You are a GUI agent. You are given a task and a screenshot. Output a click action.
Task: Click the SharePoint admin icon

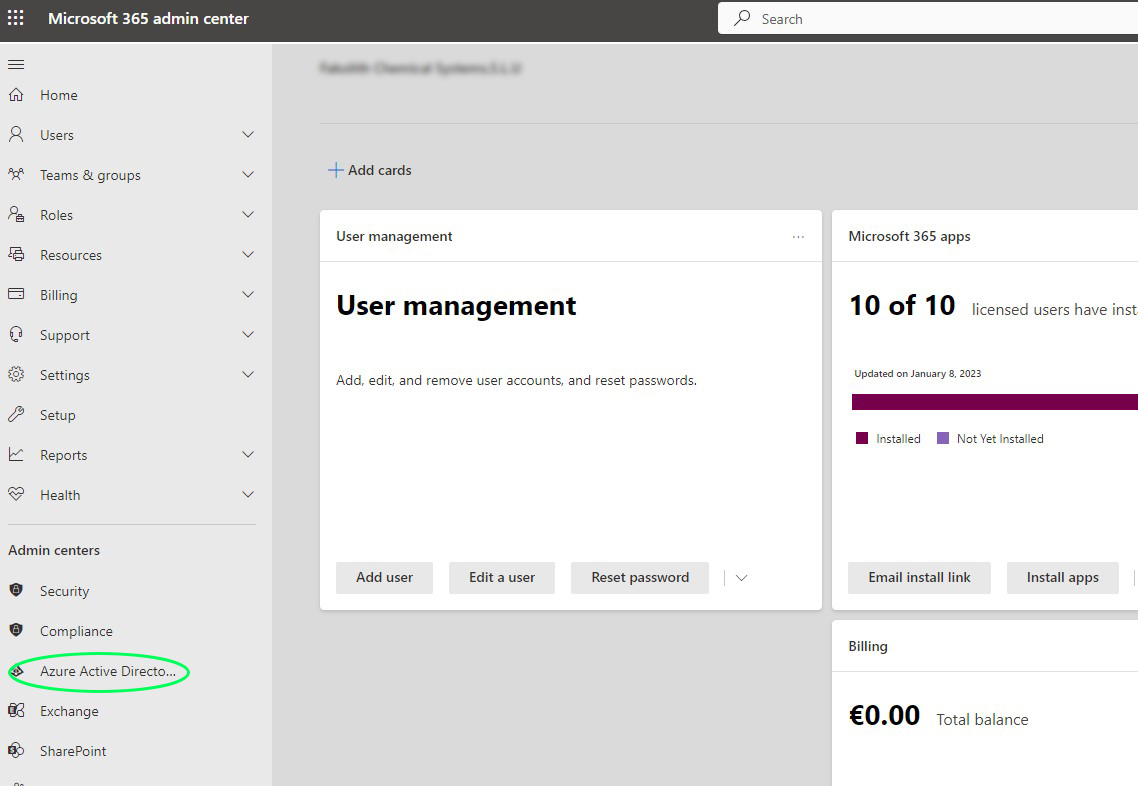pos(16,750)
